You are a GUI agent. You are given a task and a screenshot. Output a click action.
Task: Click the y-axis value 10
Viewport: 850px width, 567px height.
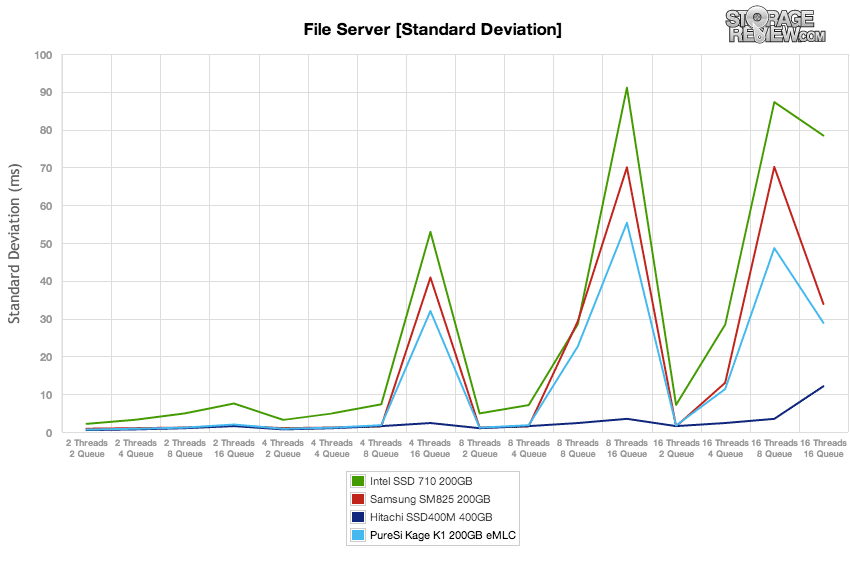[46, 395]
